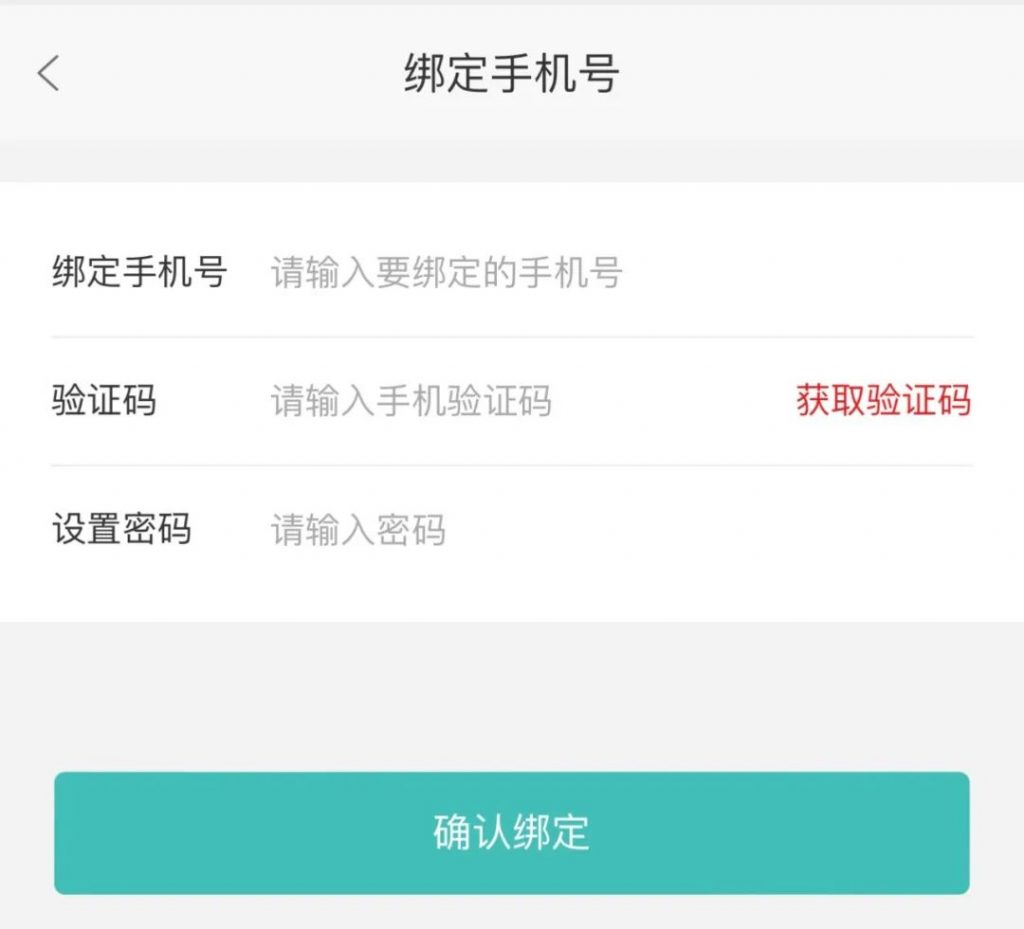Viewport: 1024px width, 929px height.
Task: Return to the previous page
Action: (49, 74)
